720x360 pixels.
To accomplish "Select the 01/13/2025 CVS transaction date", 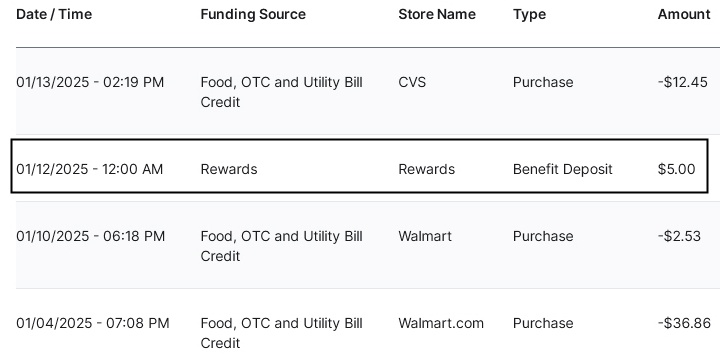I will tap(90, 82).
